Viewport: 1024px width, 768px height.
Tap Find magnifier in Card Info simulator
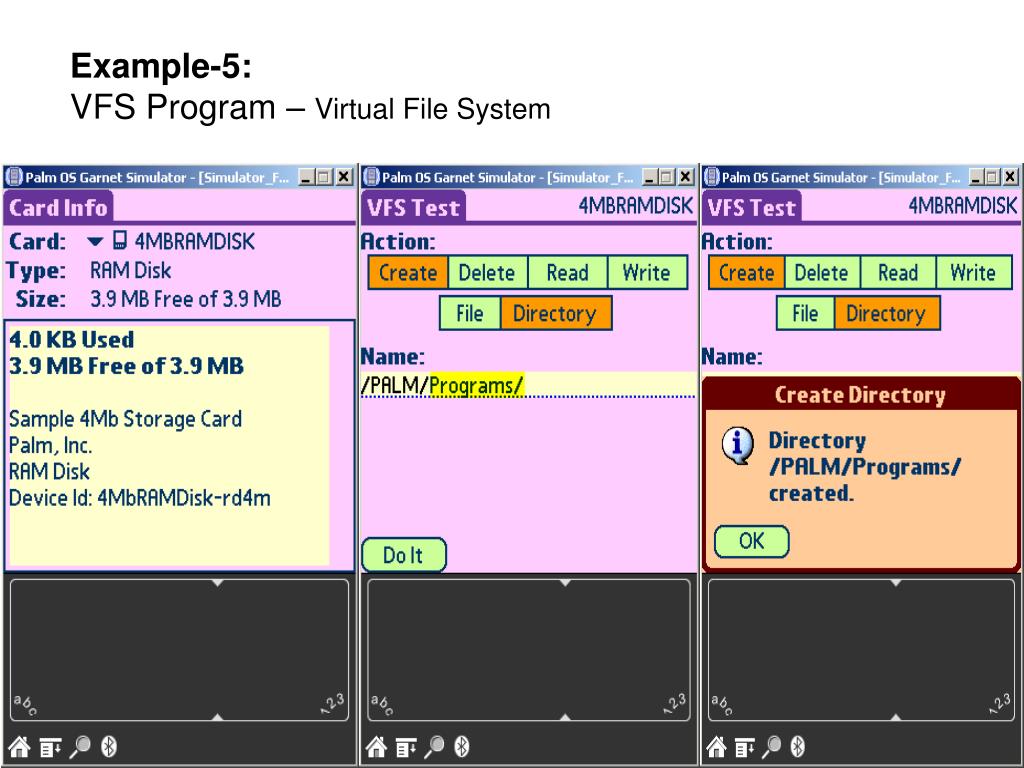[80, 746]
